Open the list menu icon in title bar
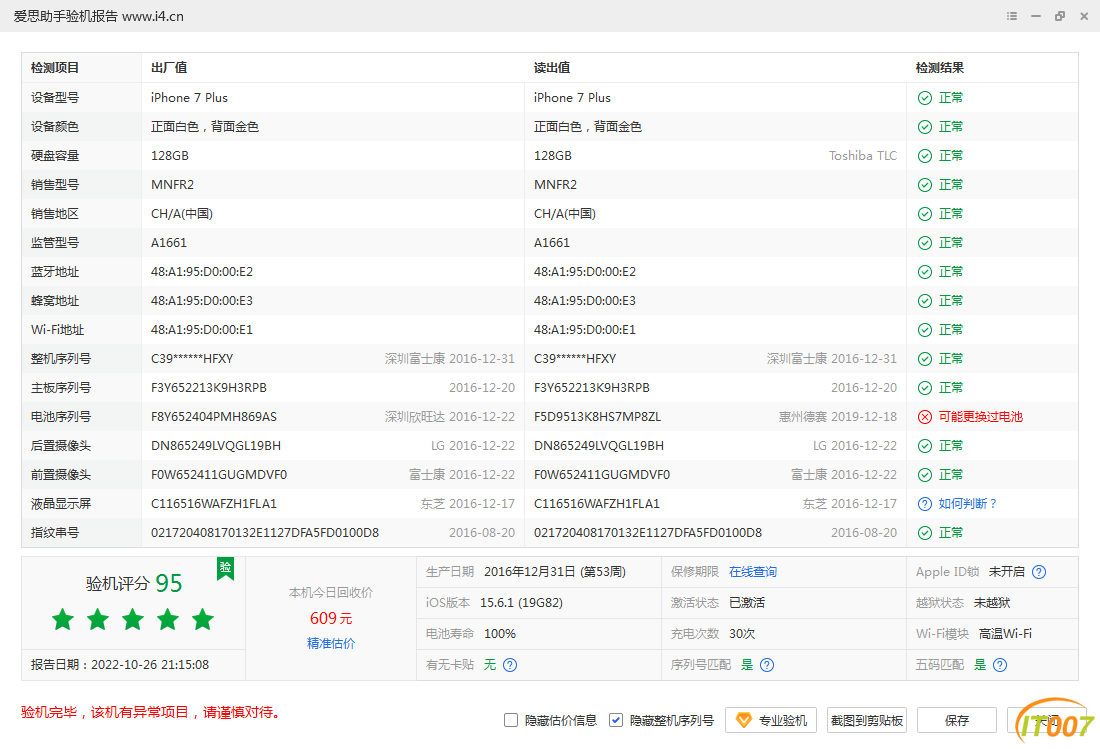 pos(1012,16)
